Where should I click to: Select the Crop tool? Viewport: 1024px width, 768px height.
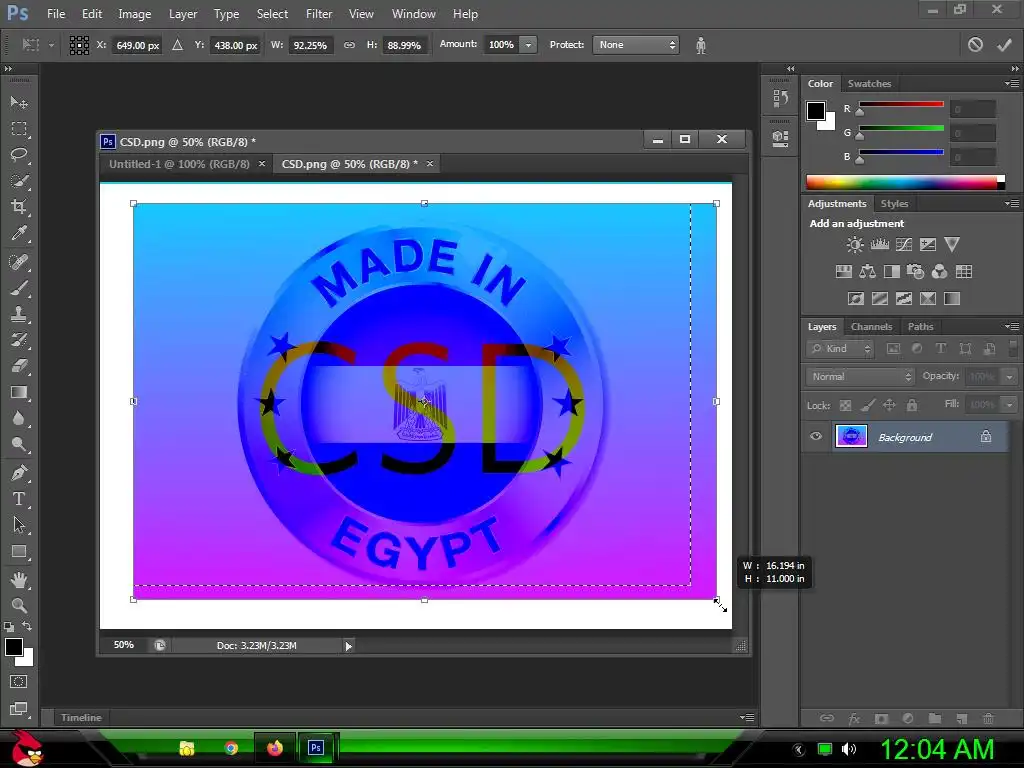click(19, 207)
